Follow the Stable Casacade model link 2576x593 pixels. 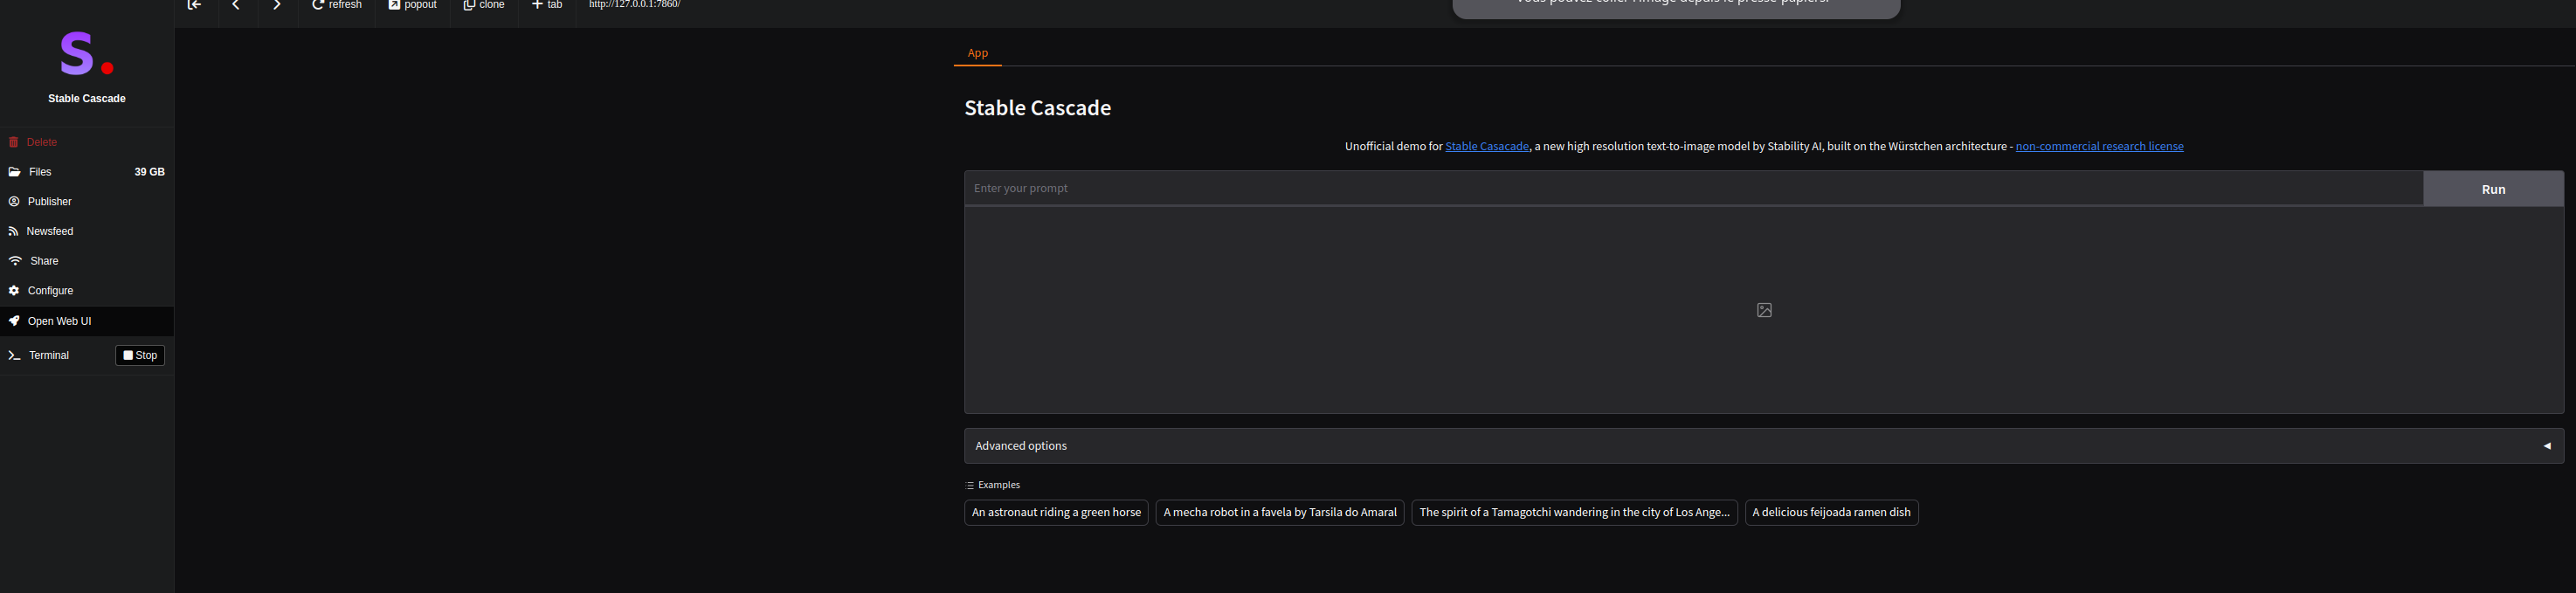pyautogui.click(x=1486, y=147)
